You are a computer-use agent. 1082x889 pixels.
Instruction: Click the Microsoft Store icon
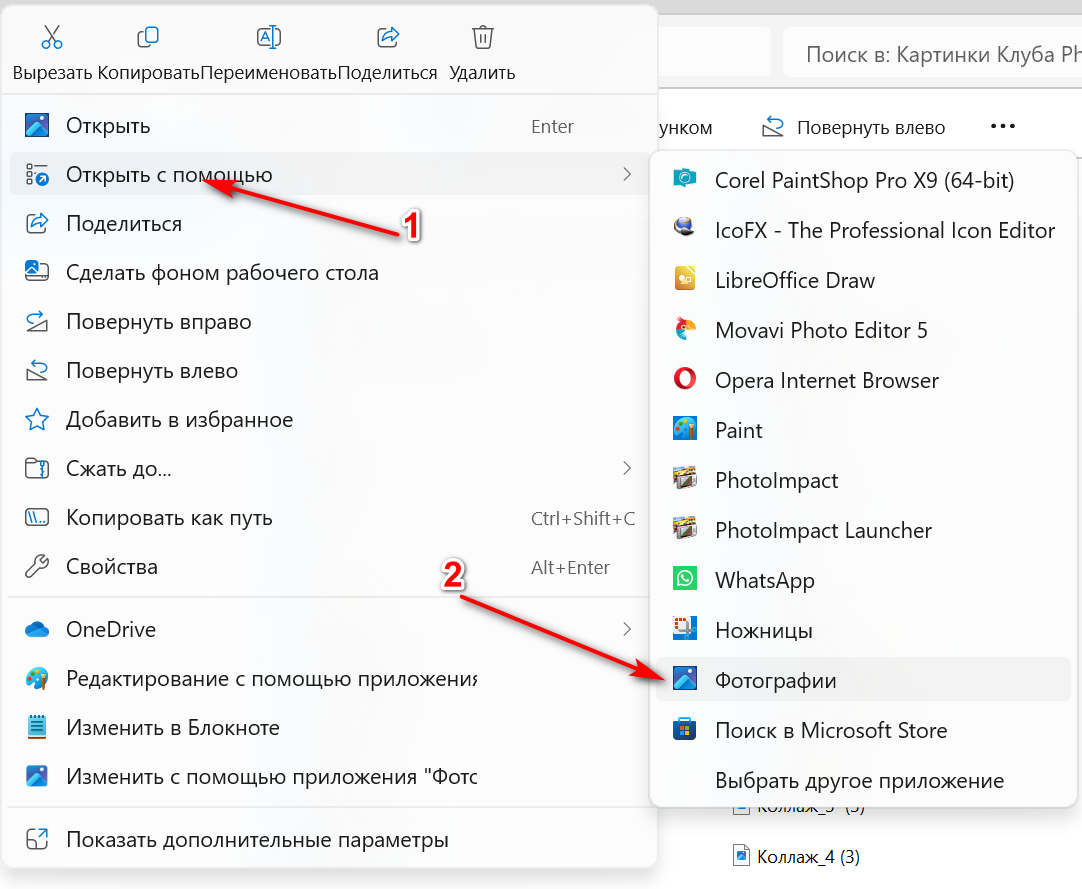tap(685, 730)
